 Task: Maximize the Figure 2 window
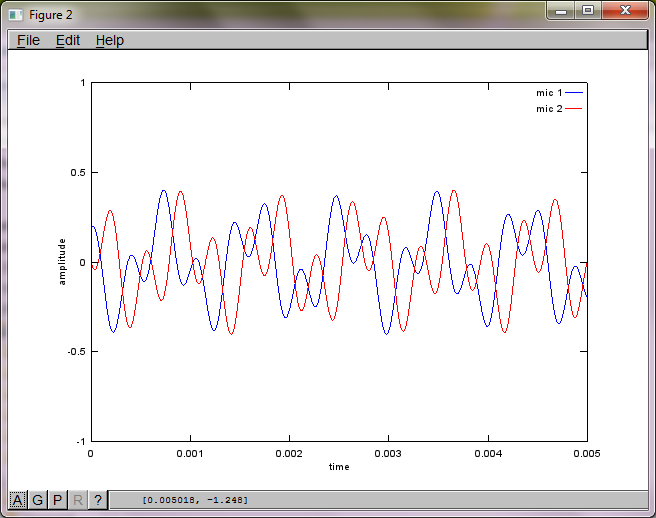(588, 11)
